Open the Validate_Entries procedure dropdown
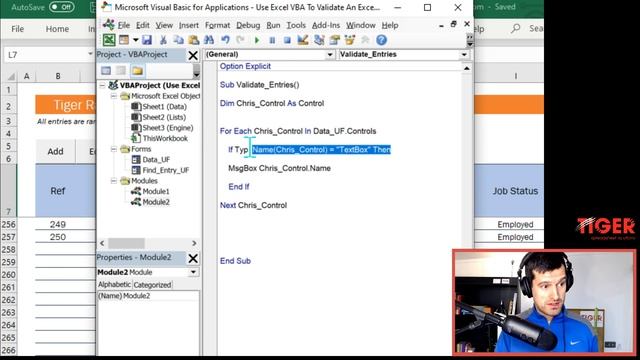The width and height of the screenshot is (640, 360). [464, 55]
